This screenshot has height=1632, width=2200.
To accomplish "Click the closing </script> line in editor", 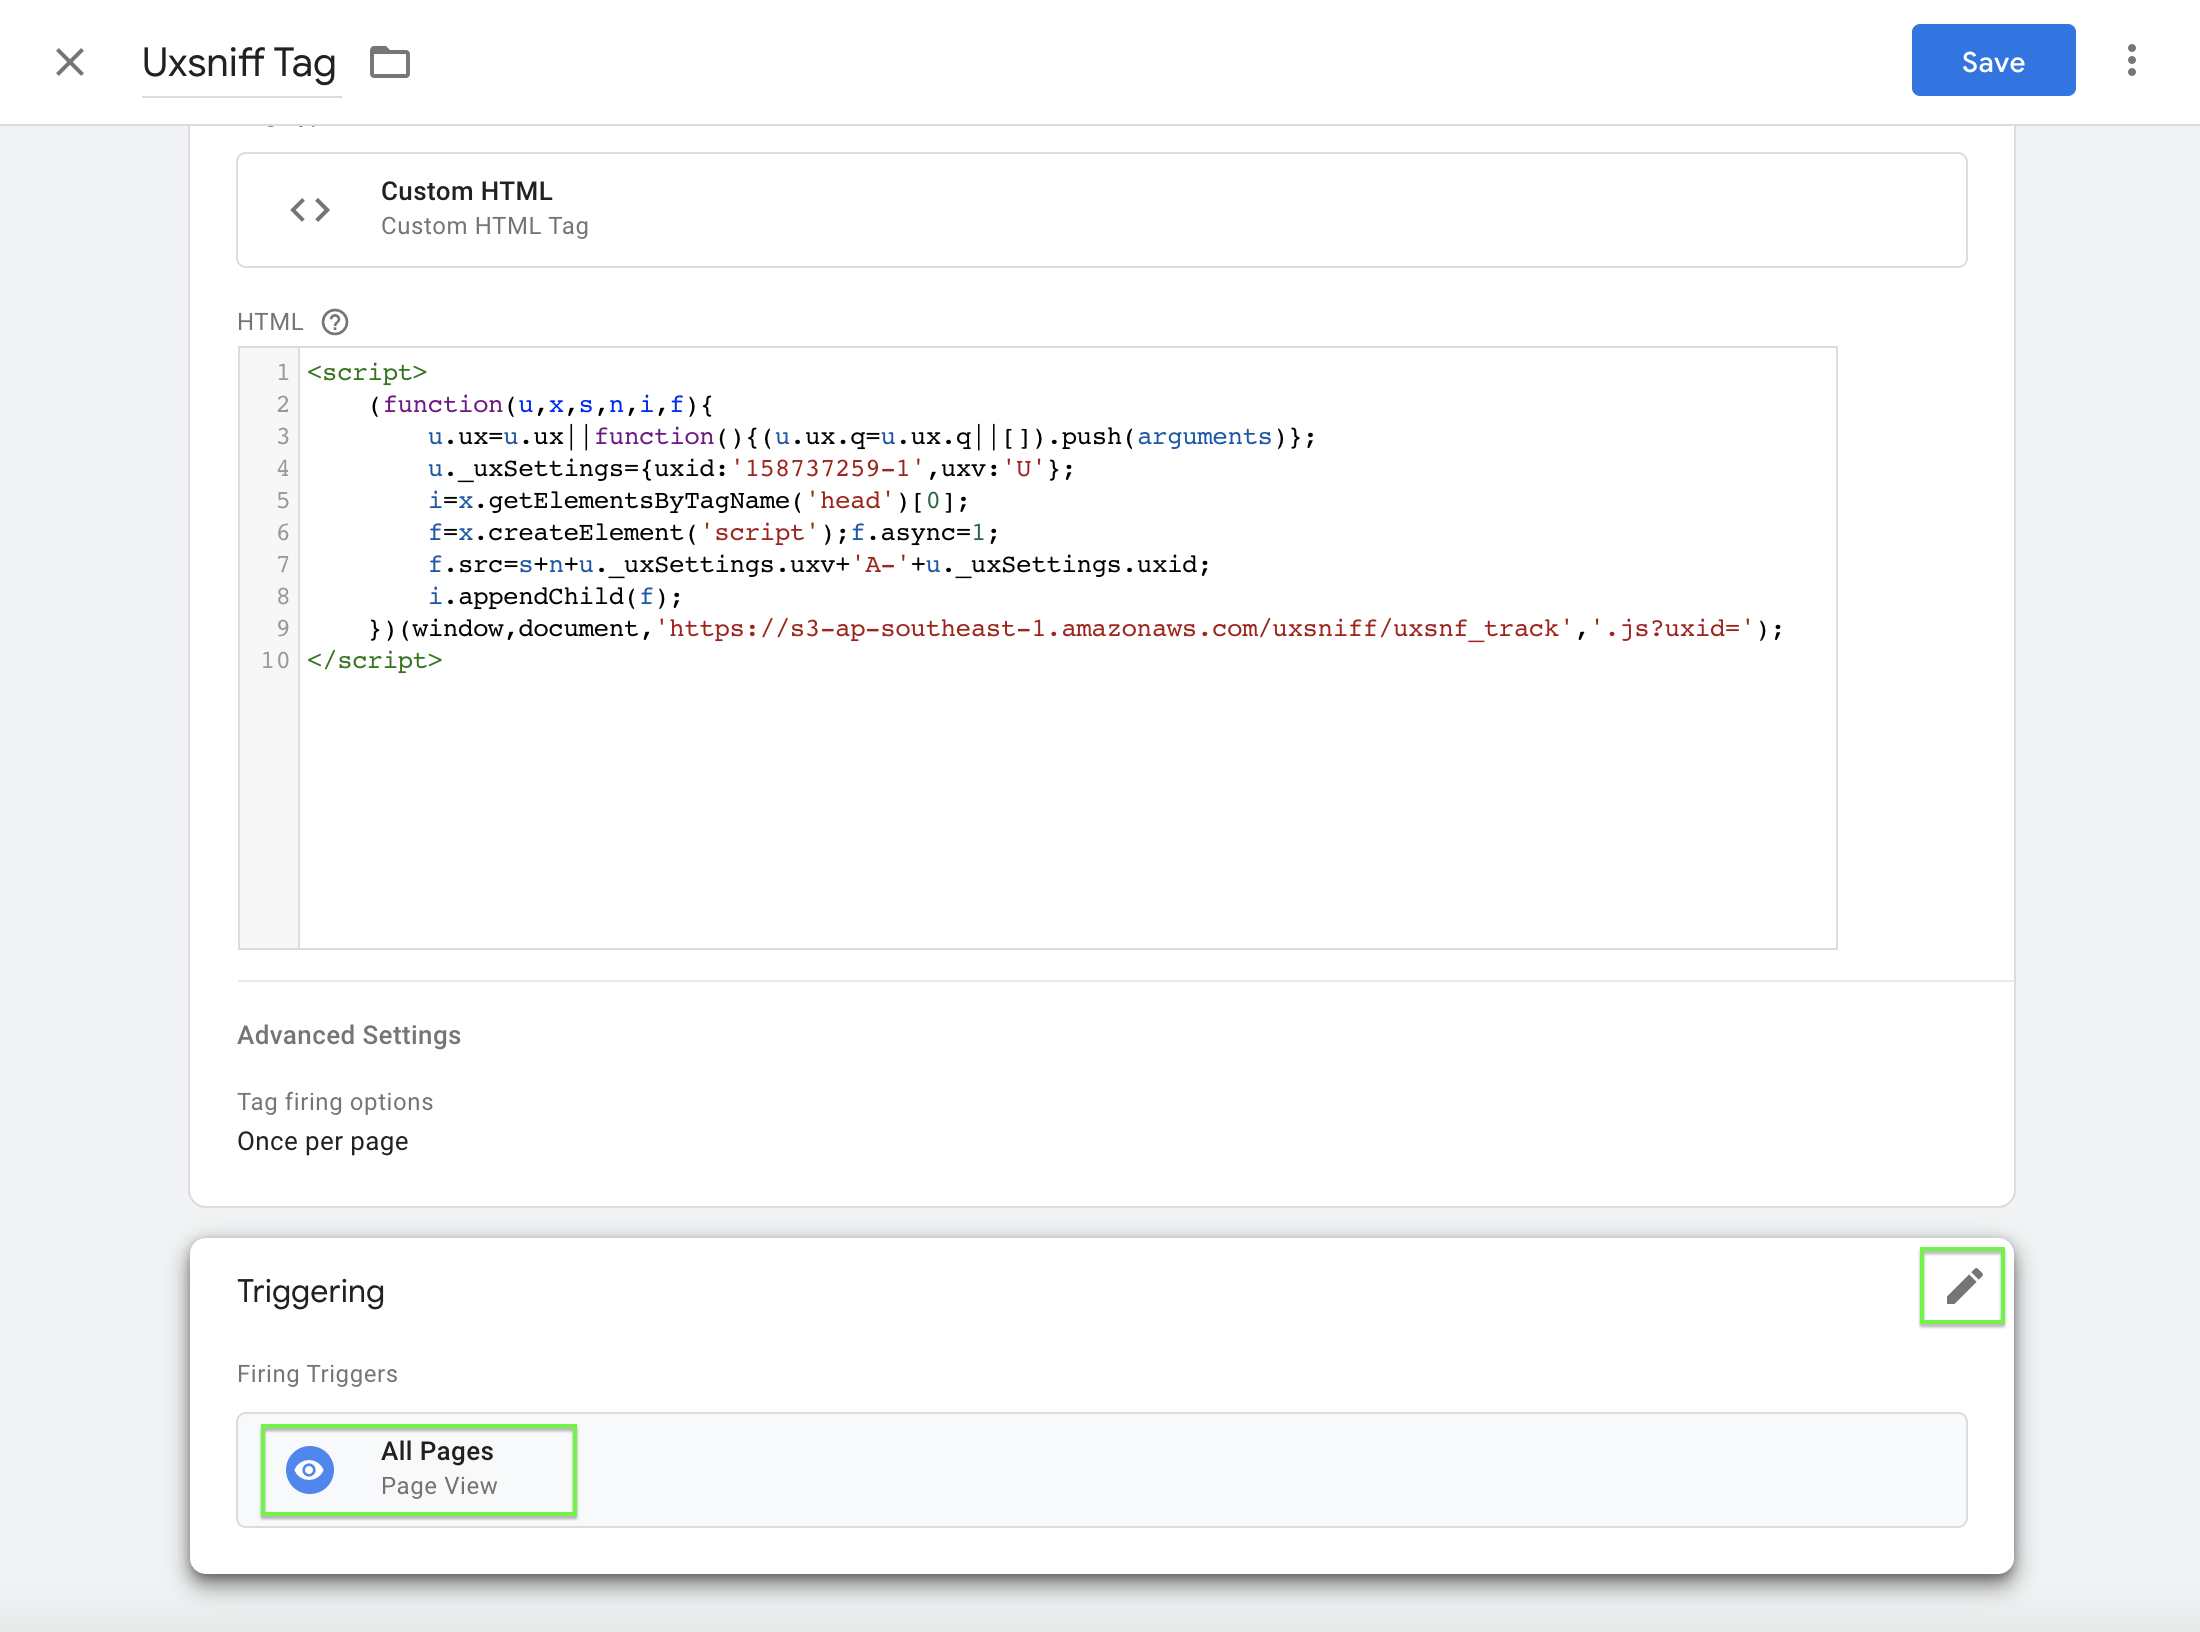I will (x=375, y=661).
